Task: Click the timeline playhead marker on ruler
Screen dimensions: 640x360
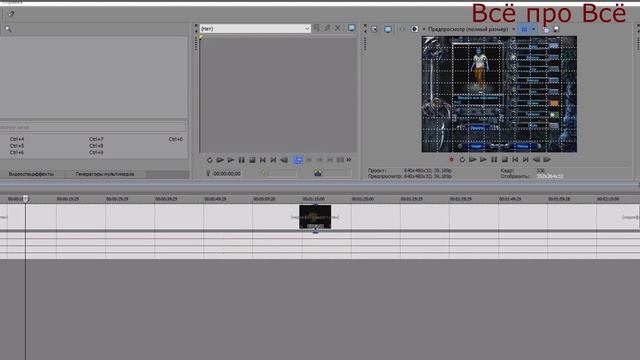Action: (x=26, y=199)
